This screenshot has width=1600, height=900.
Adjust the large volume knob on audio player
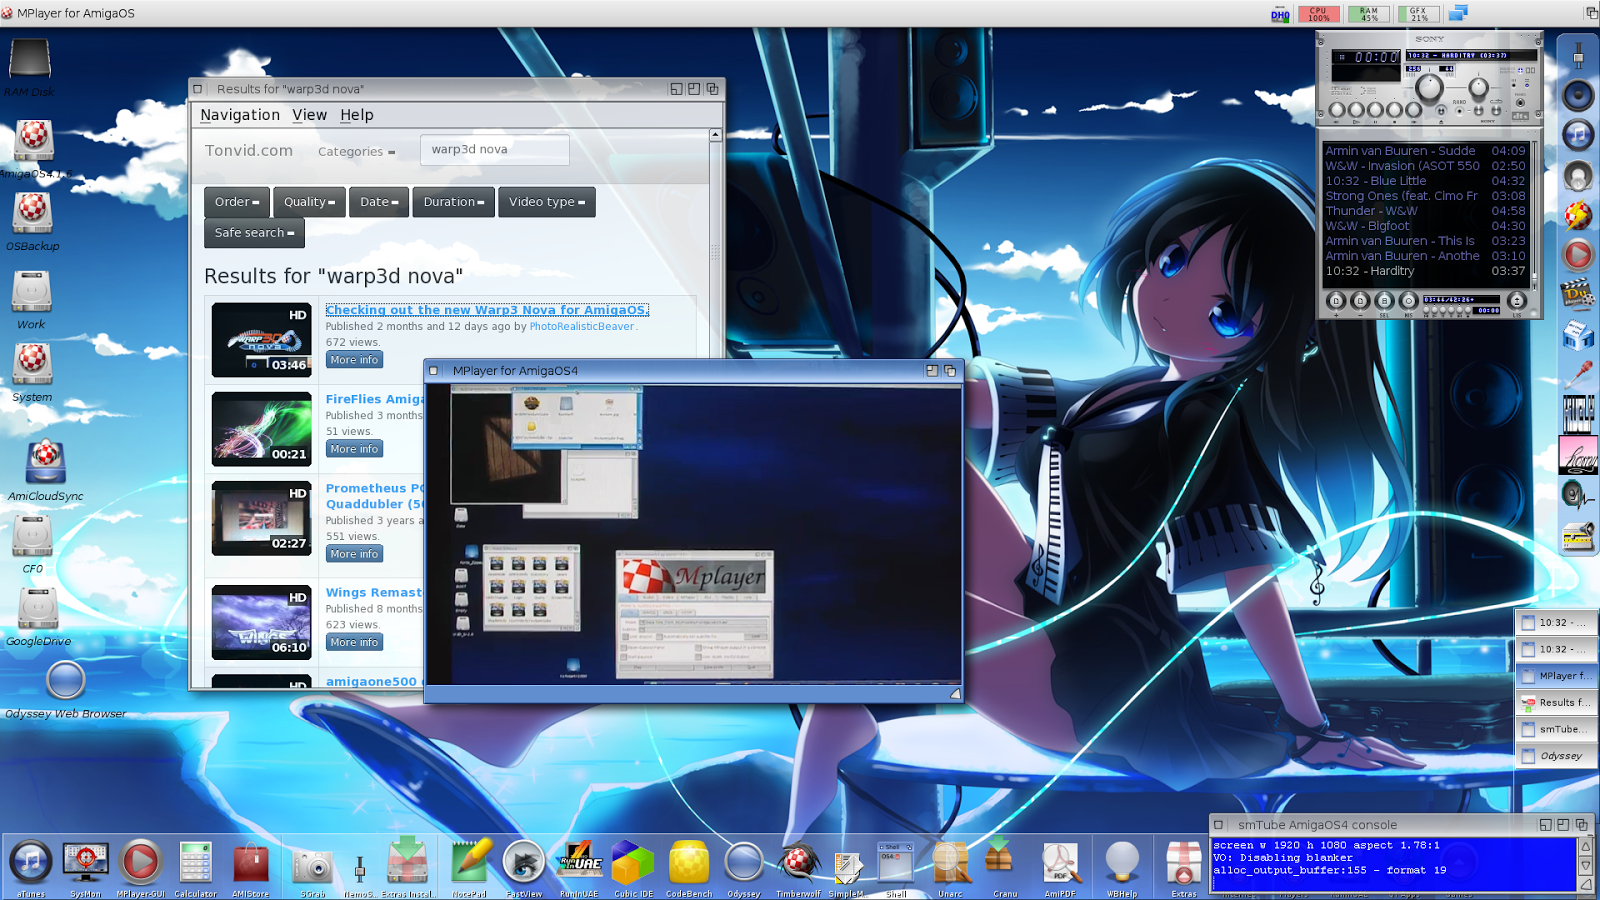point(1429,88)
